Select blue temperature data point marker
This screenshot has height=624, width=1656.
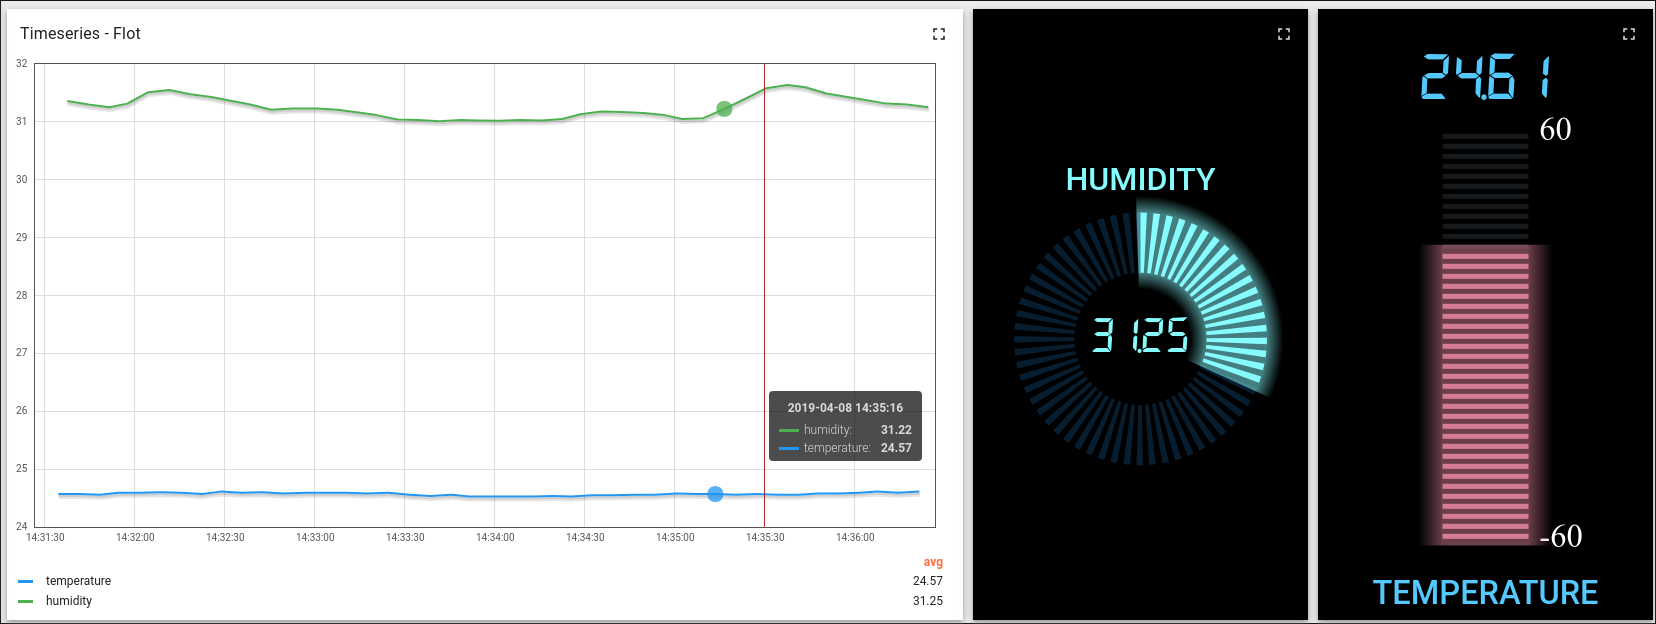715,494
